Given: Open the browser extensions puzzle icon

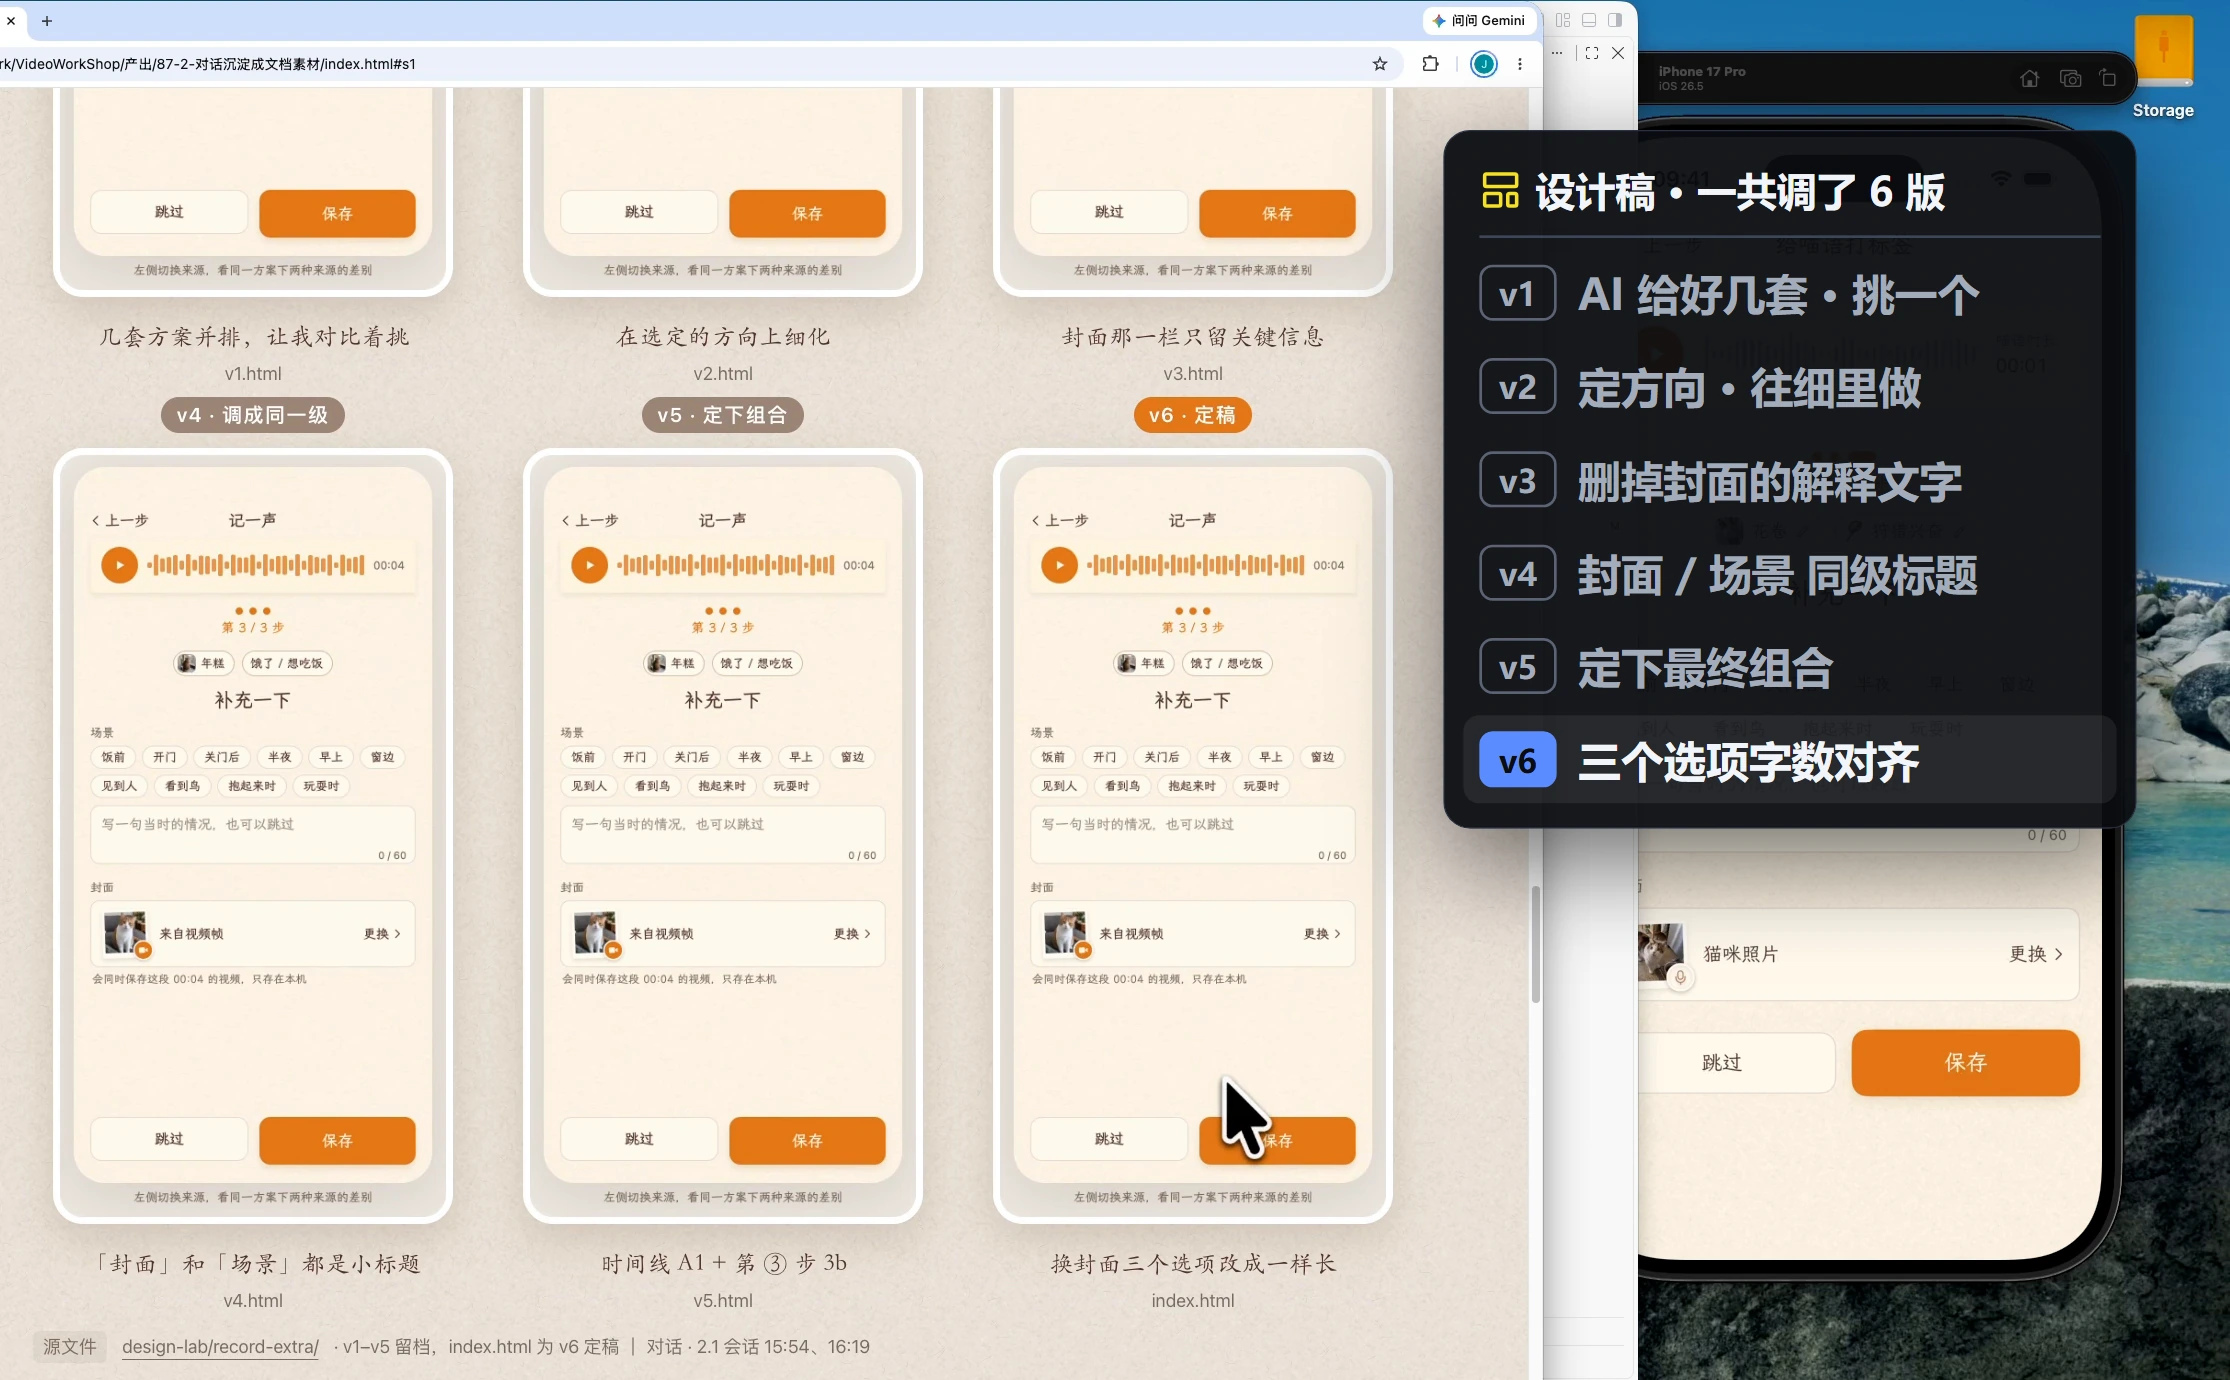Looking at the screenshot, I should point(1430,64).
